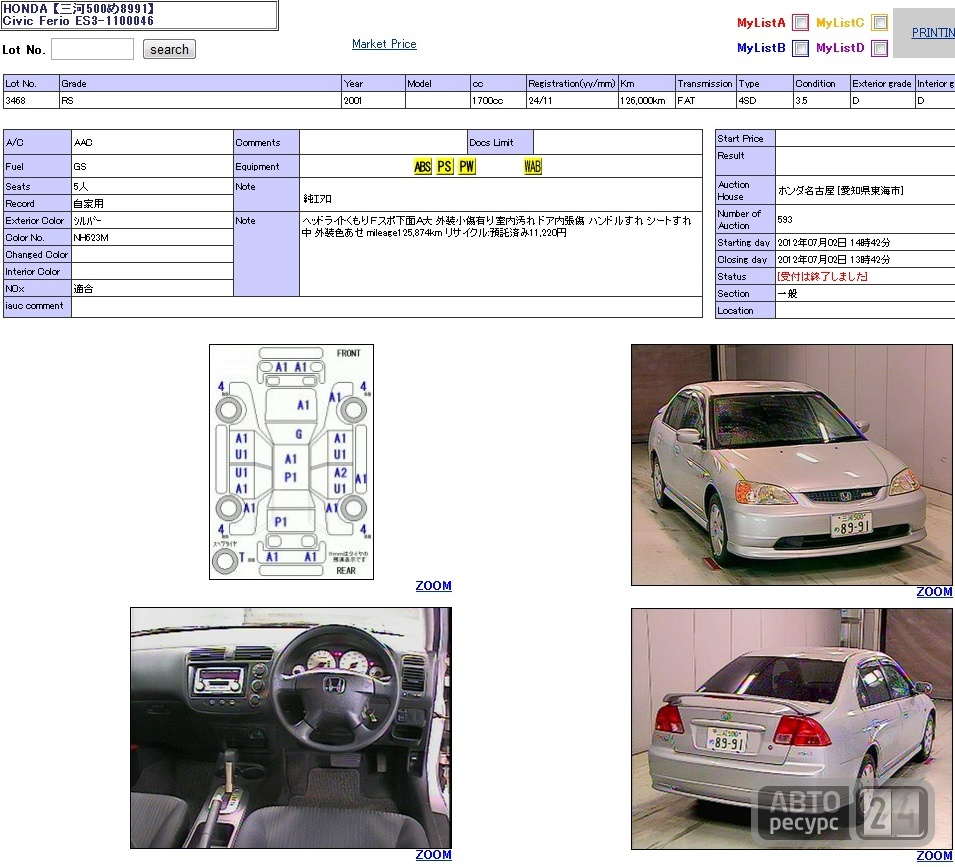Click the WAB equipment icon
Viewport: 955px width, 867px height.
point(532,166)
